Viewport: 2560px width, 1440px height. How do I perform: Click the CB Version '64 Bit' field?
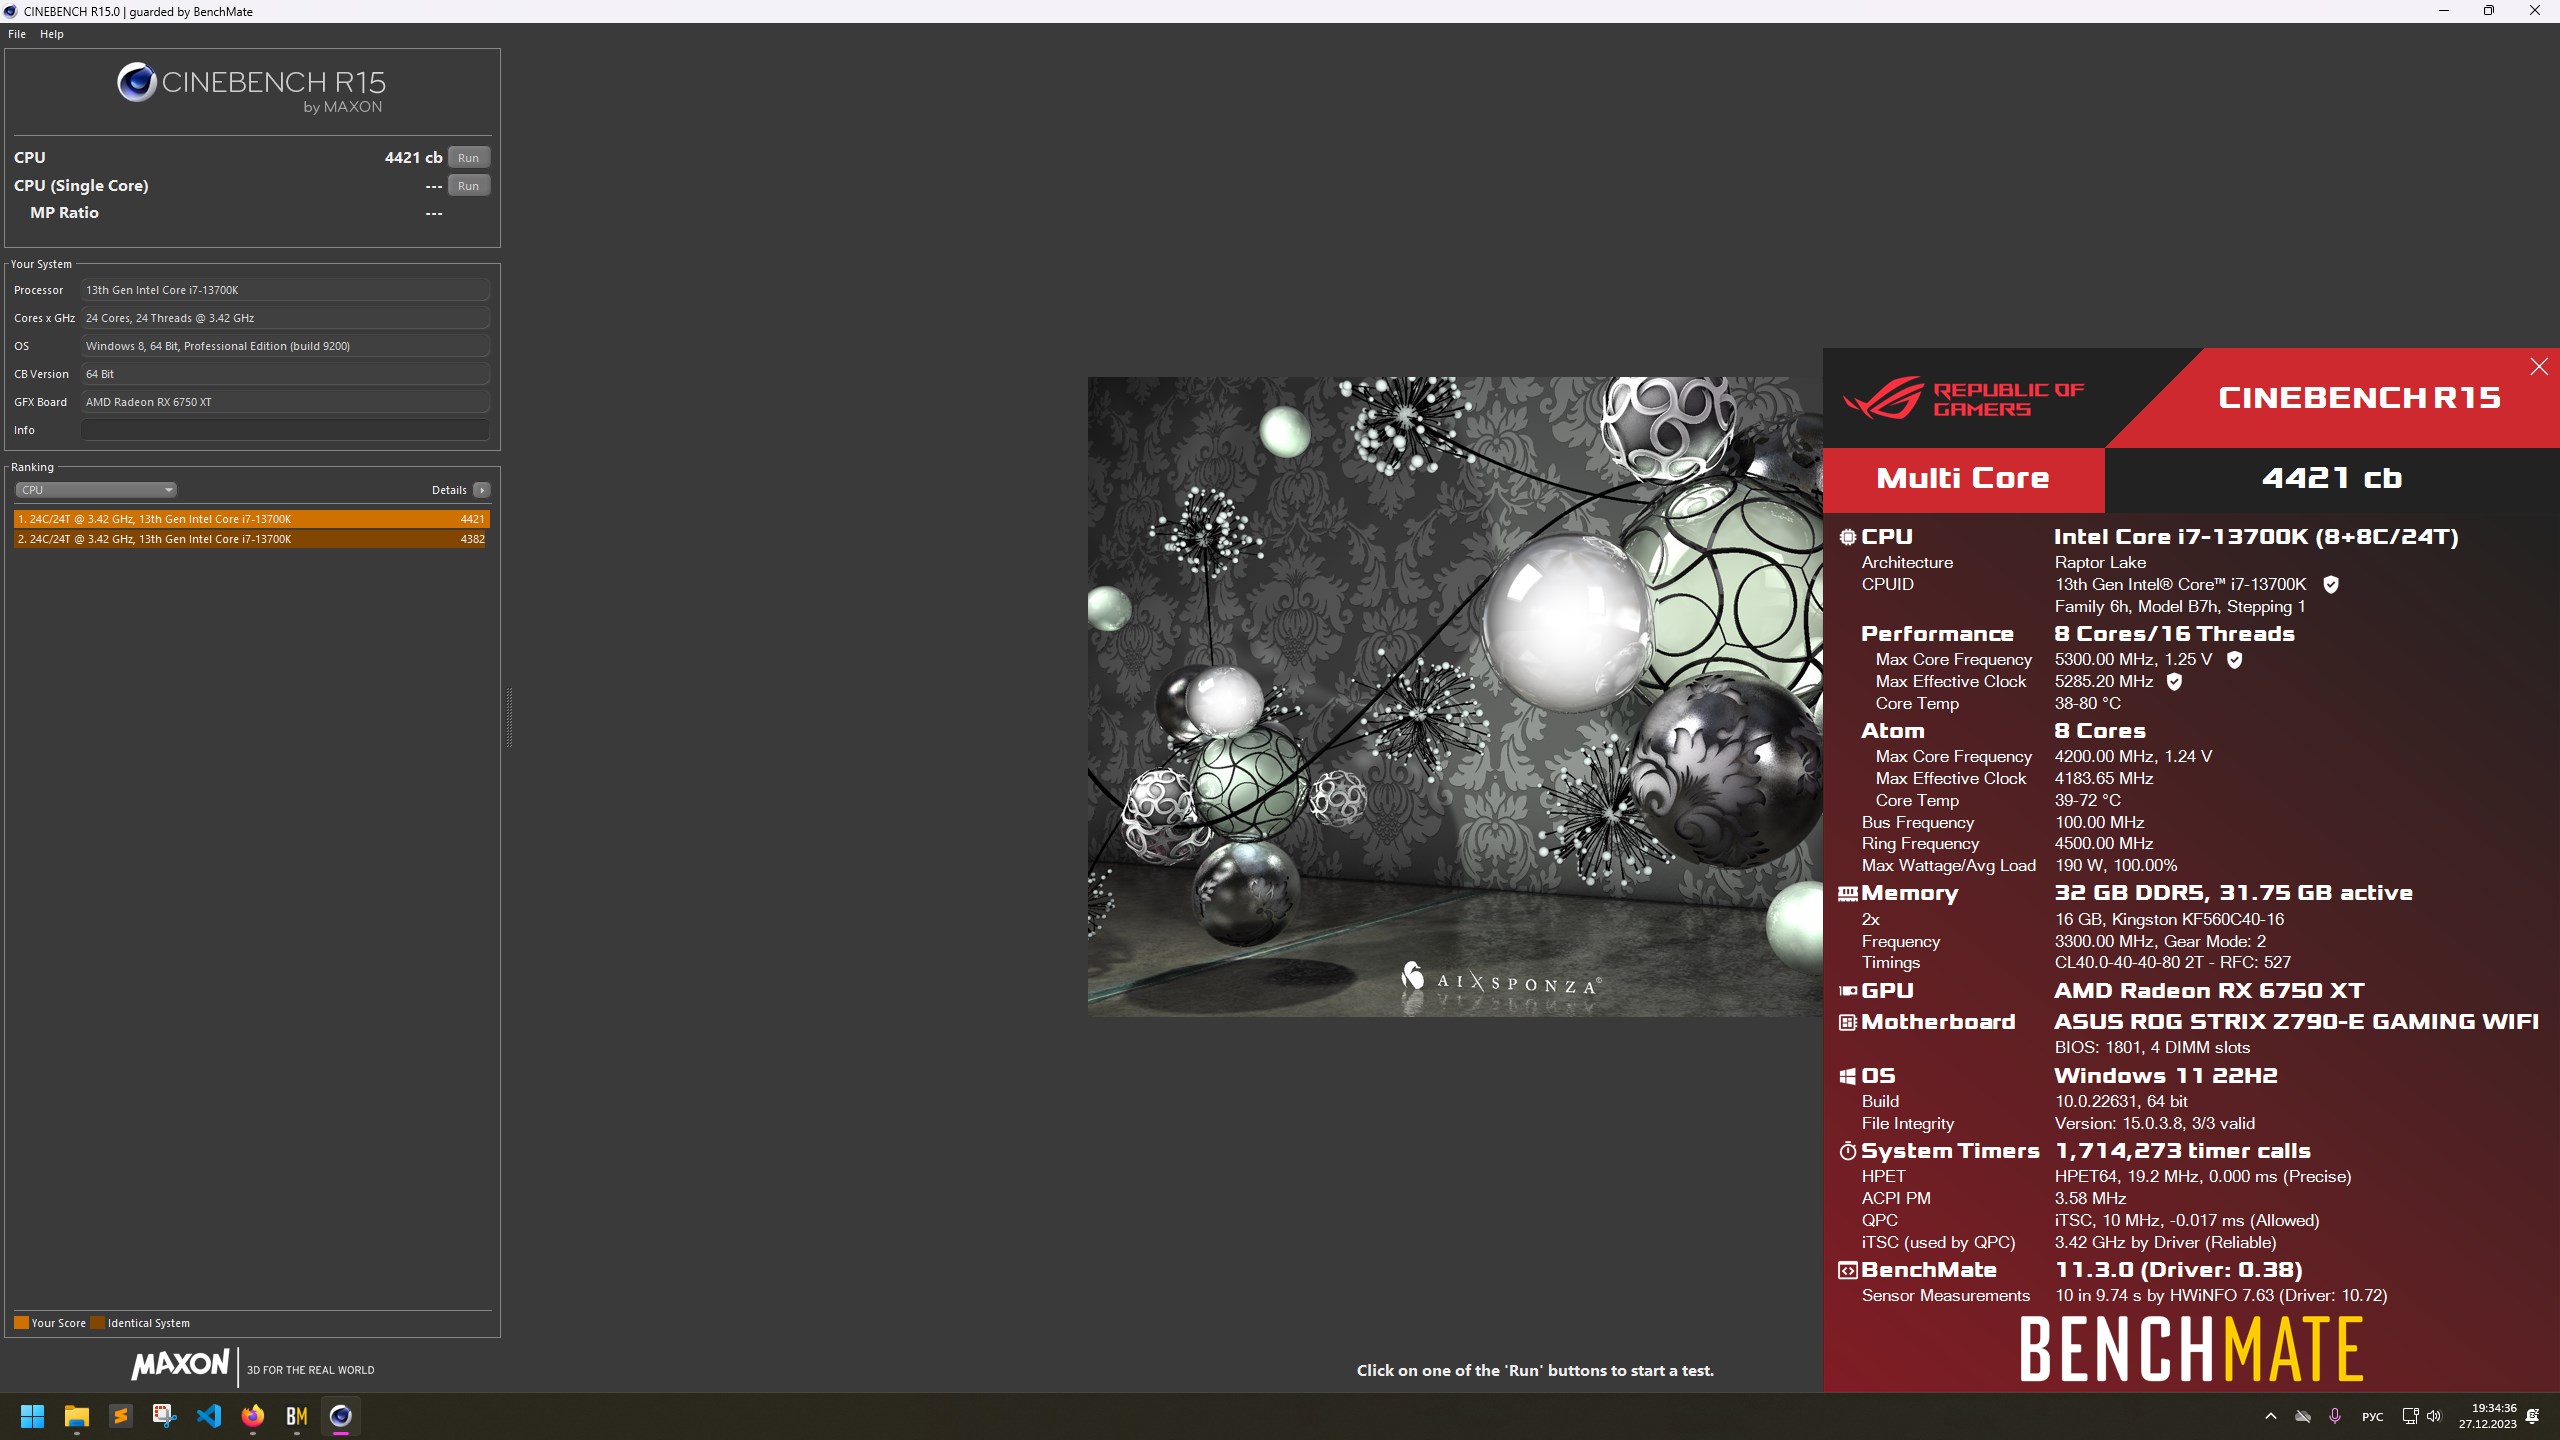[285, 374]
